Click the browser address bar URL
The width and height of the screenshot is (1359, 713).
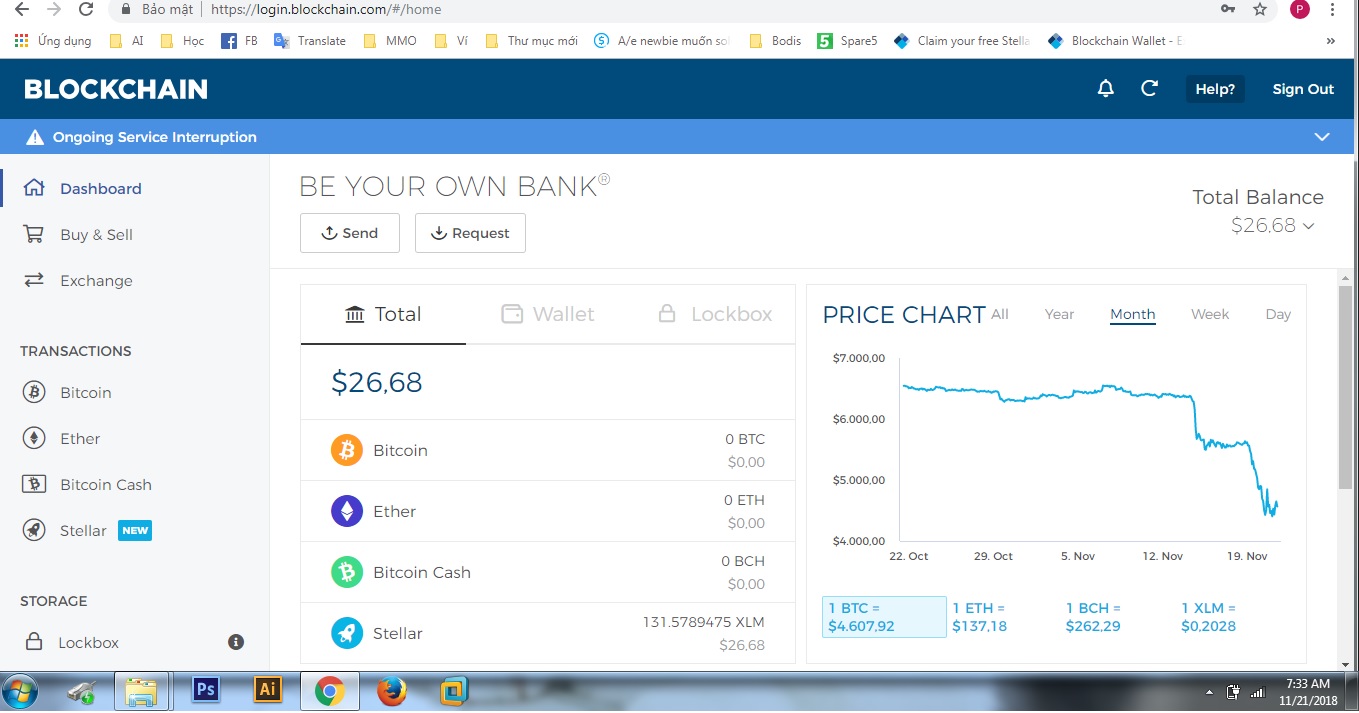click(x=326, y=10)
